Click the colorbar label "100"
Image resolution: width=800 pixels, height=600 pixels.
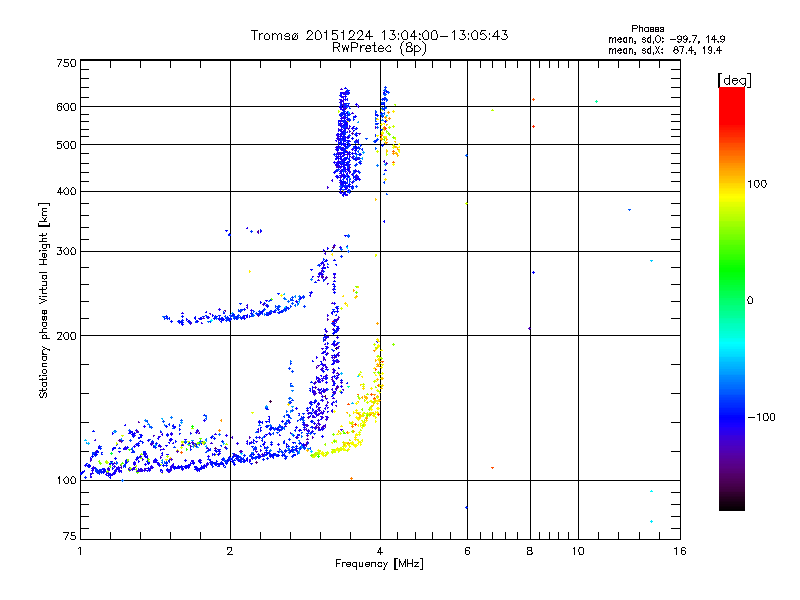tap(757, 184)
